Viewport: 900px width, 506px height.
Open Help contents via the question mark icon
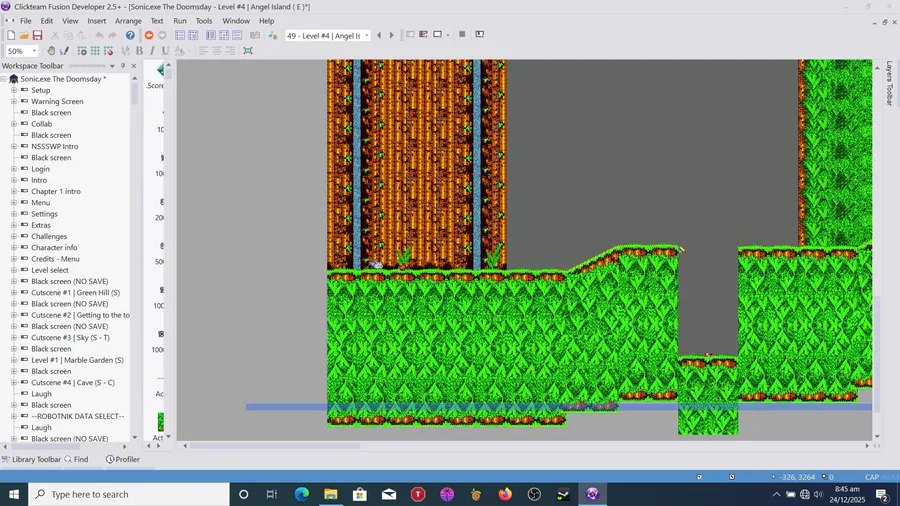click(130, 36)
